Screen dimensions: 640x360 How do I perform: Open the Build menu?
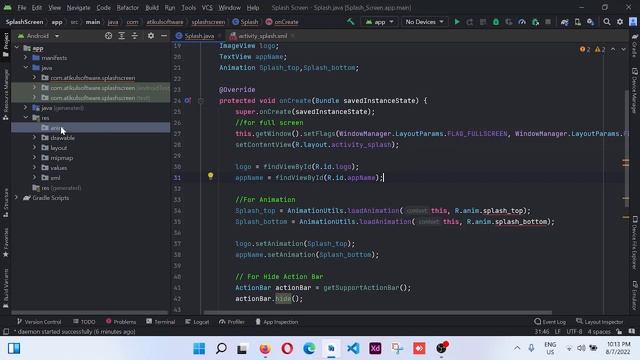coord(152,7)
